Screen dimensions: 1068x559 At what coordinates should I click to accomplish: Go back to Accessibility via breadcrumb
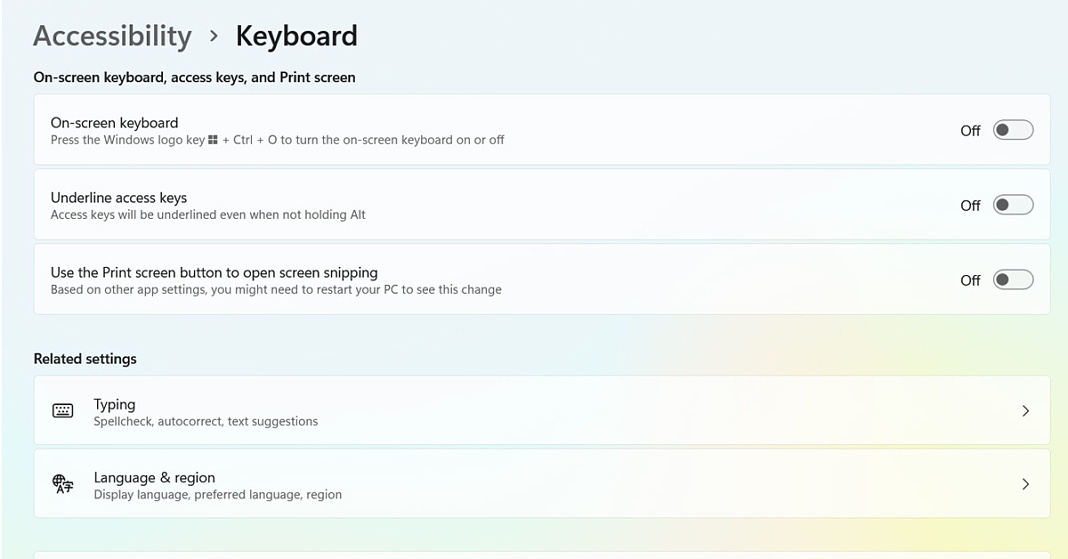pos(112,36)
